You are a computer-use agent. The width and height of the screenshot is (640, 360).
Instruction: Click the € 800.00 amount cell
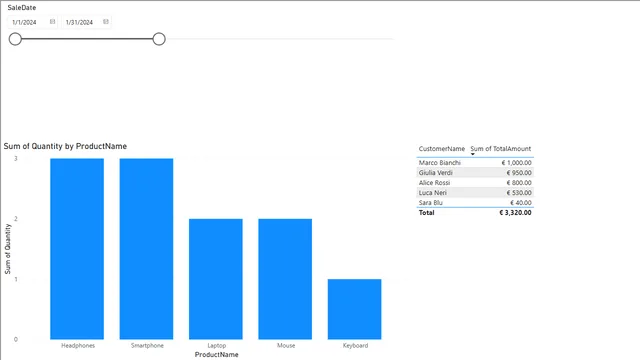point(519,182)
